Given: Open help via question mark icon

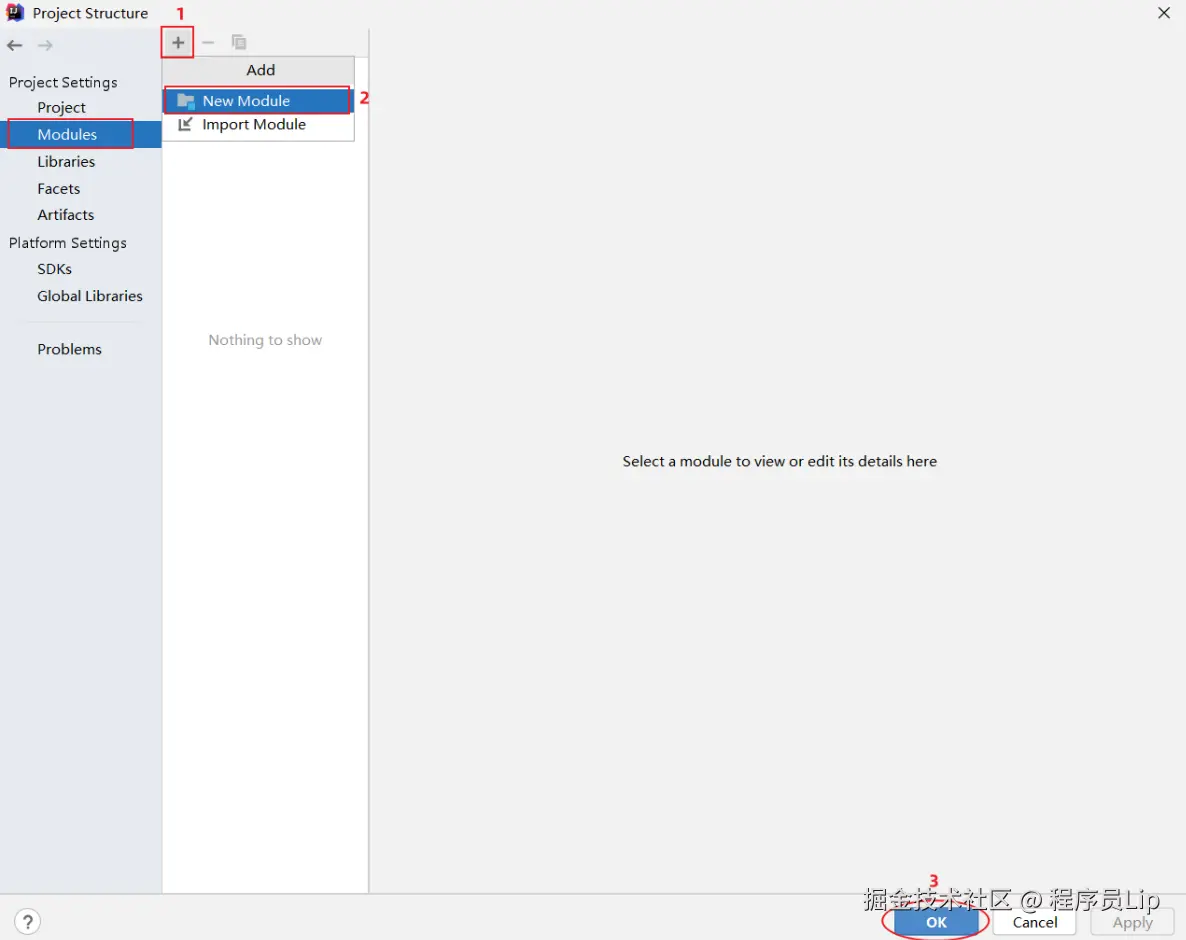Looking at the screenshot, I should [27, 922].
